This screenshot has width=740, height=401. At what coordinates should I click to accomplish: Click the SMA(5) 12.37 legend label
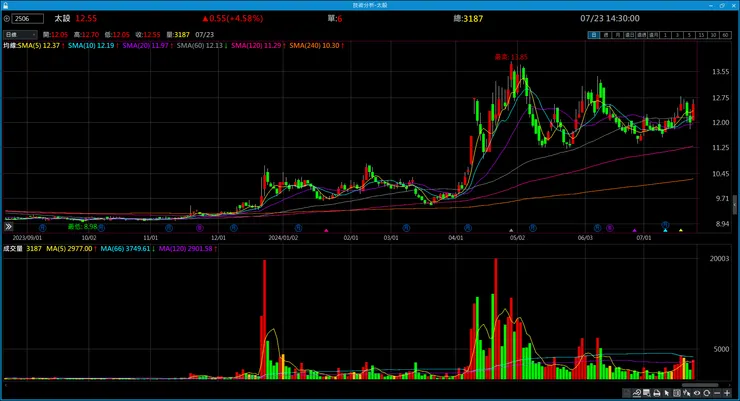pos(41,46)
